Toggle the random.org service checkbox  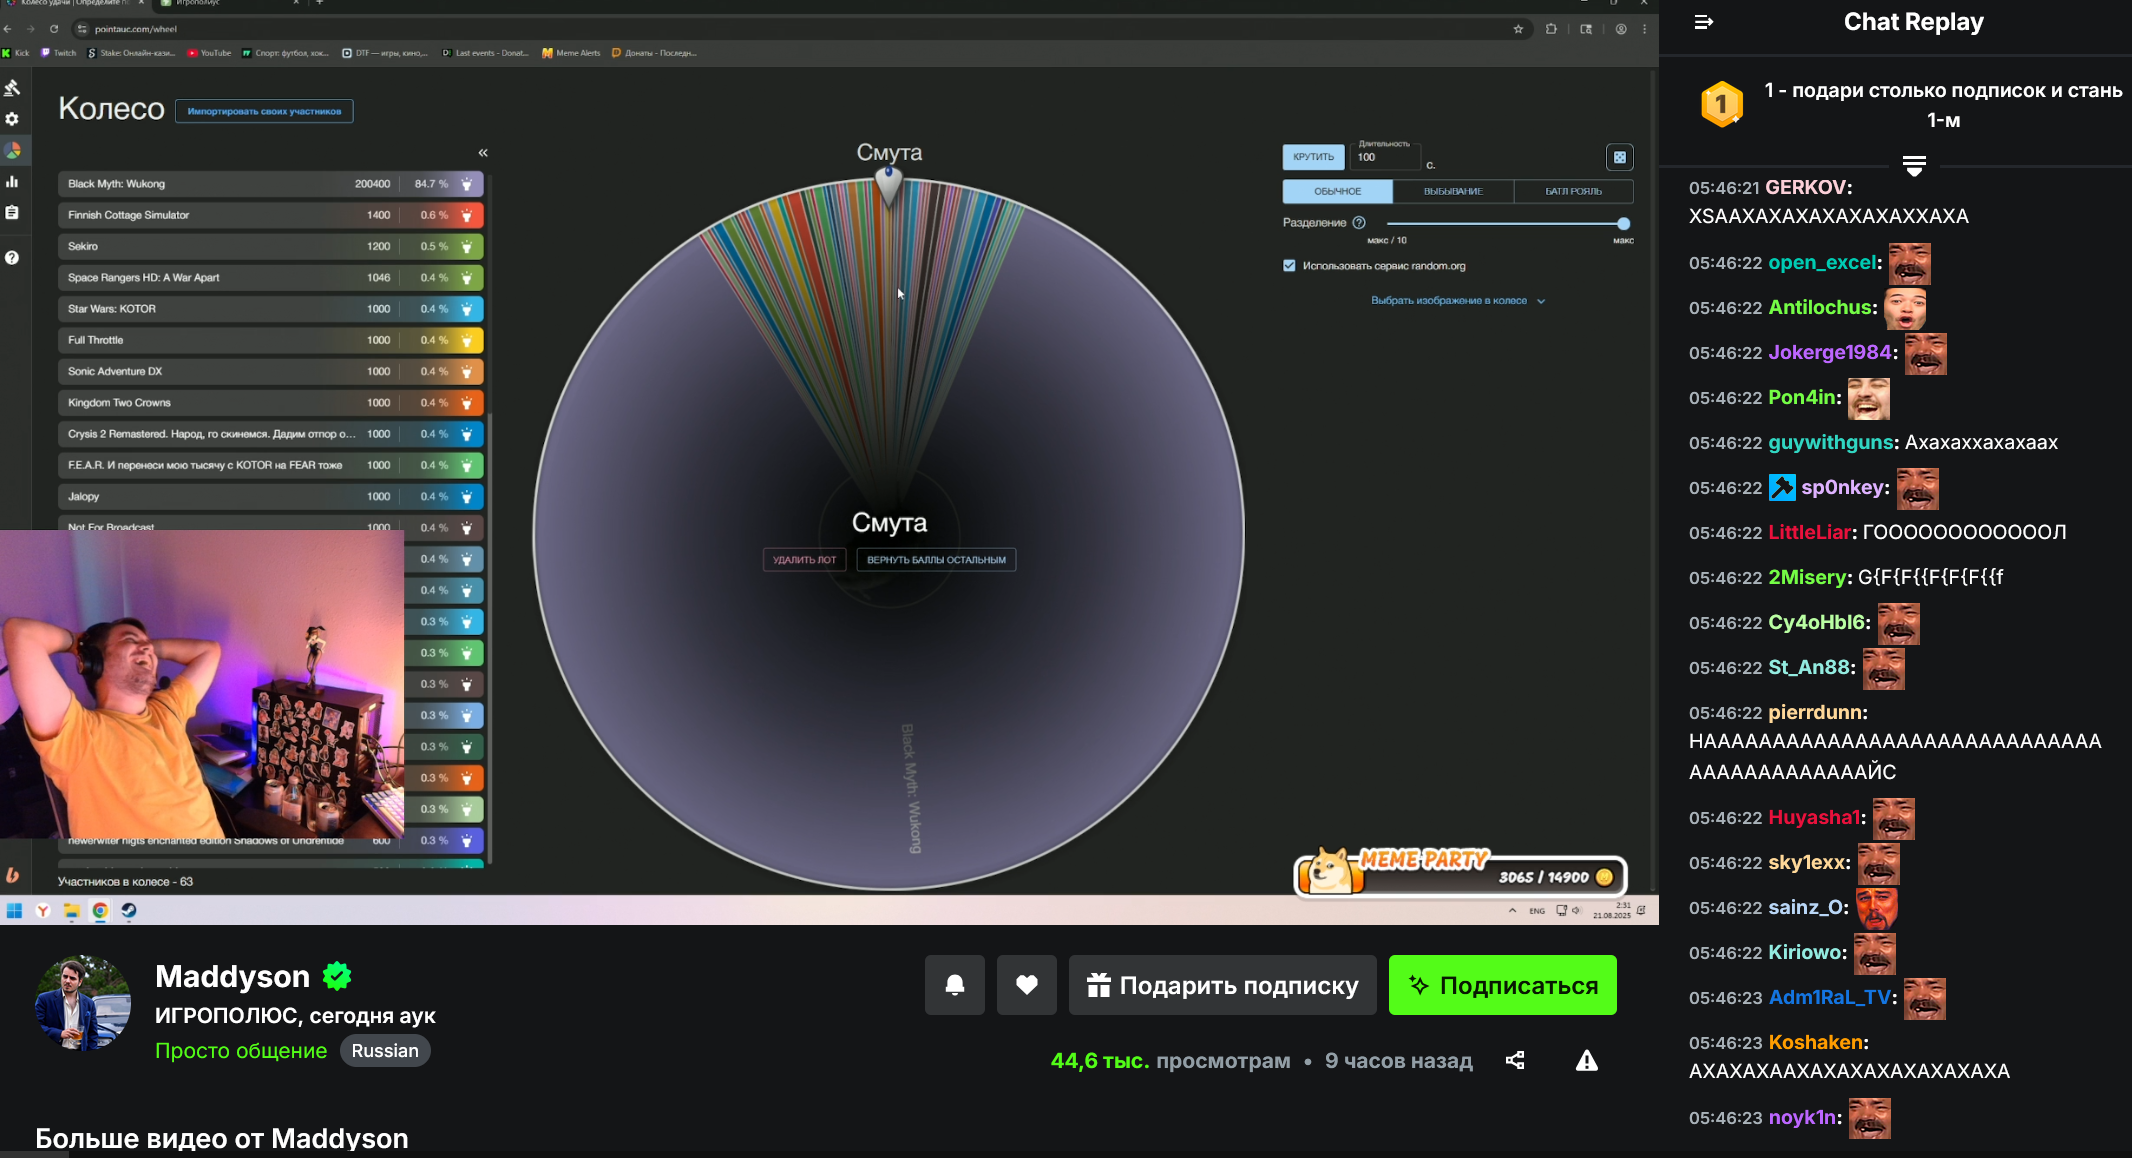(1289, 266)
